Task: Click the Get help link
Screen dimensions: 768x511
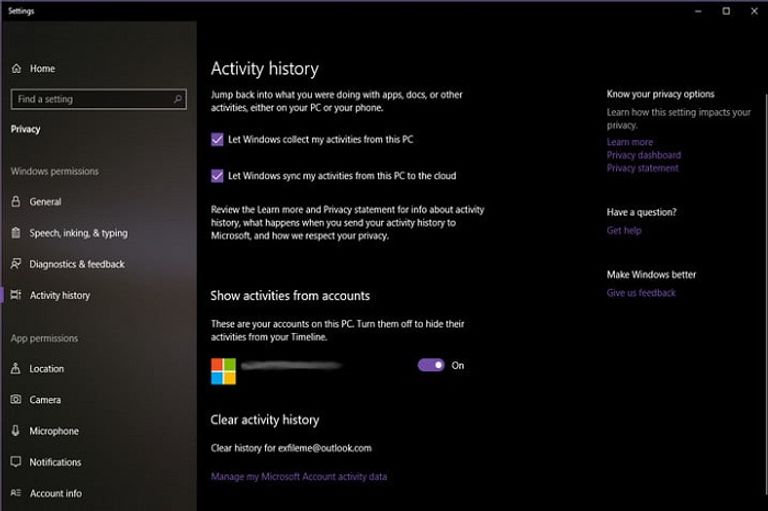Action: (624, 230)
